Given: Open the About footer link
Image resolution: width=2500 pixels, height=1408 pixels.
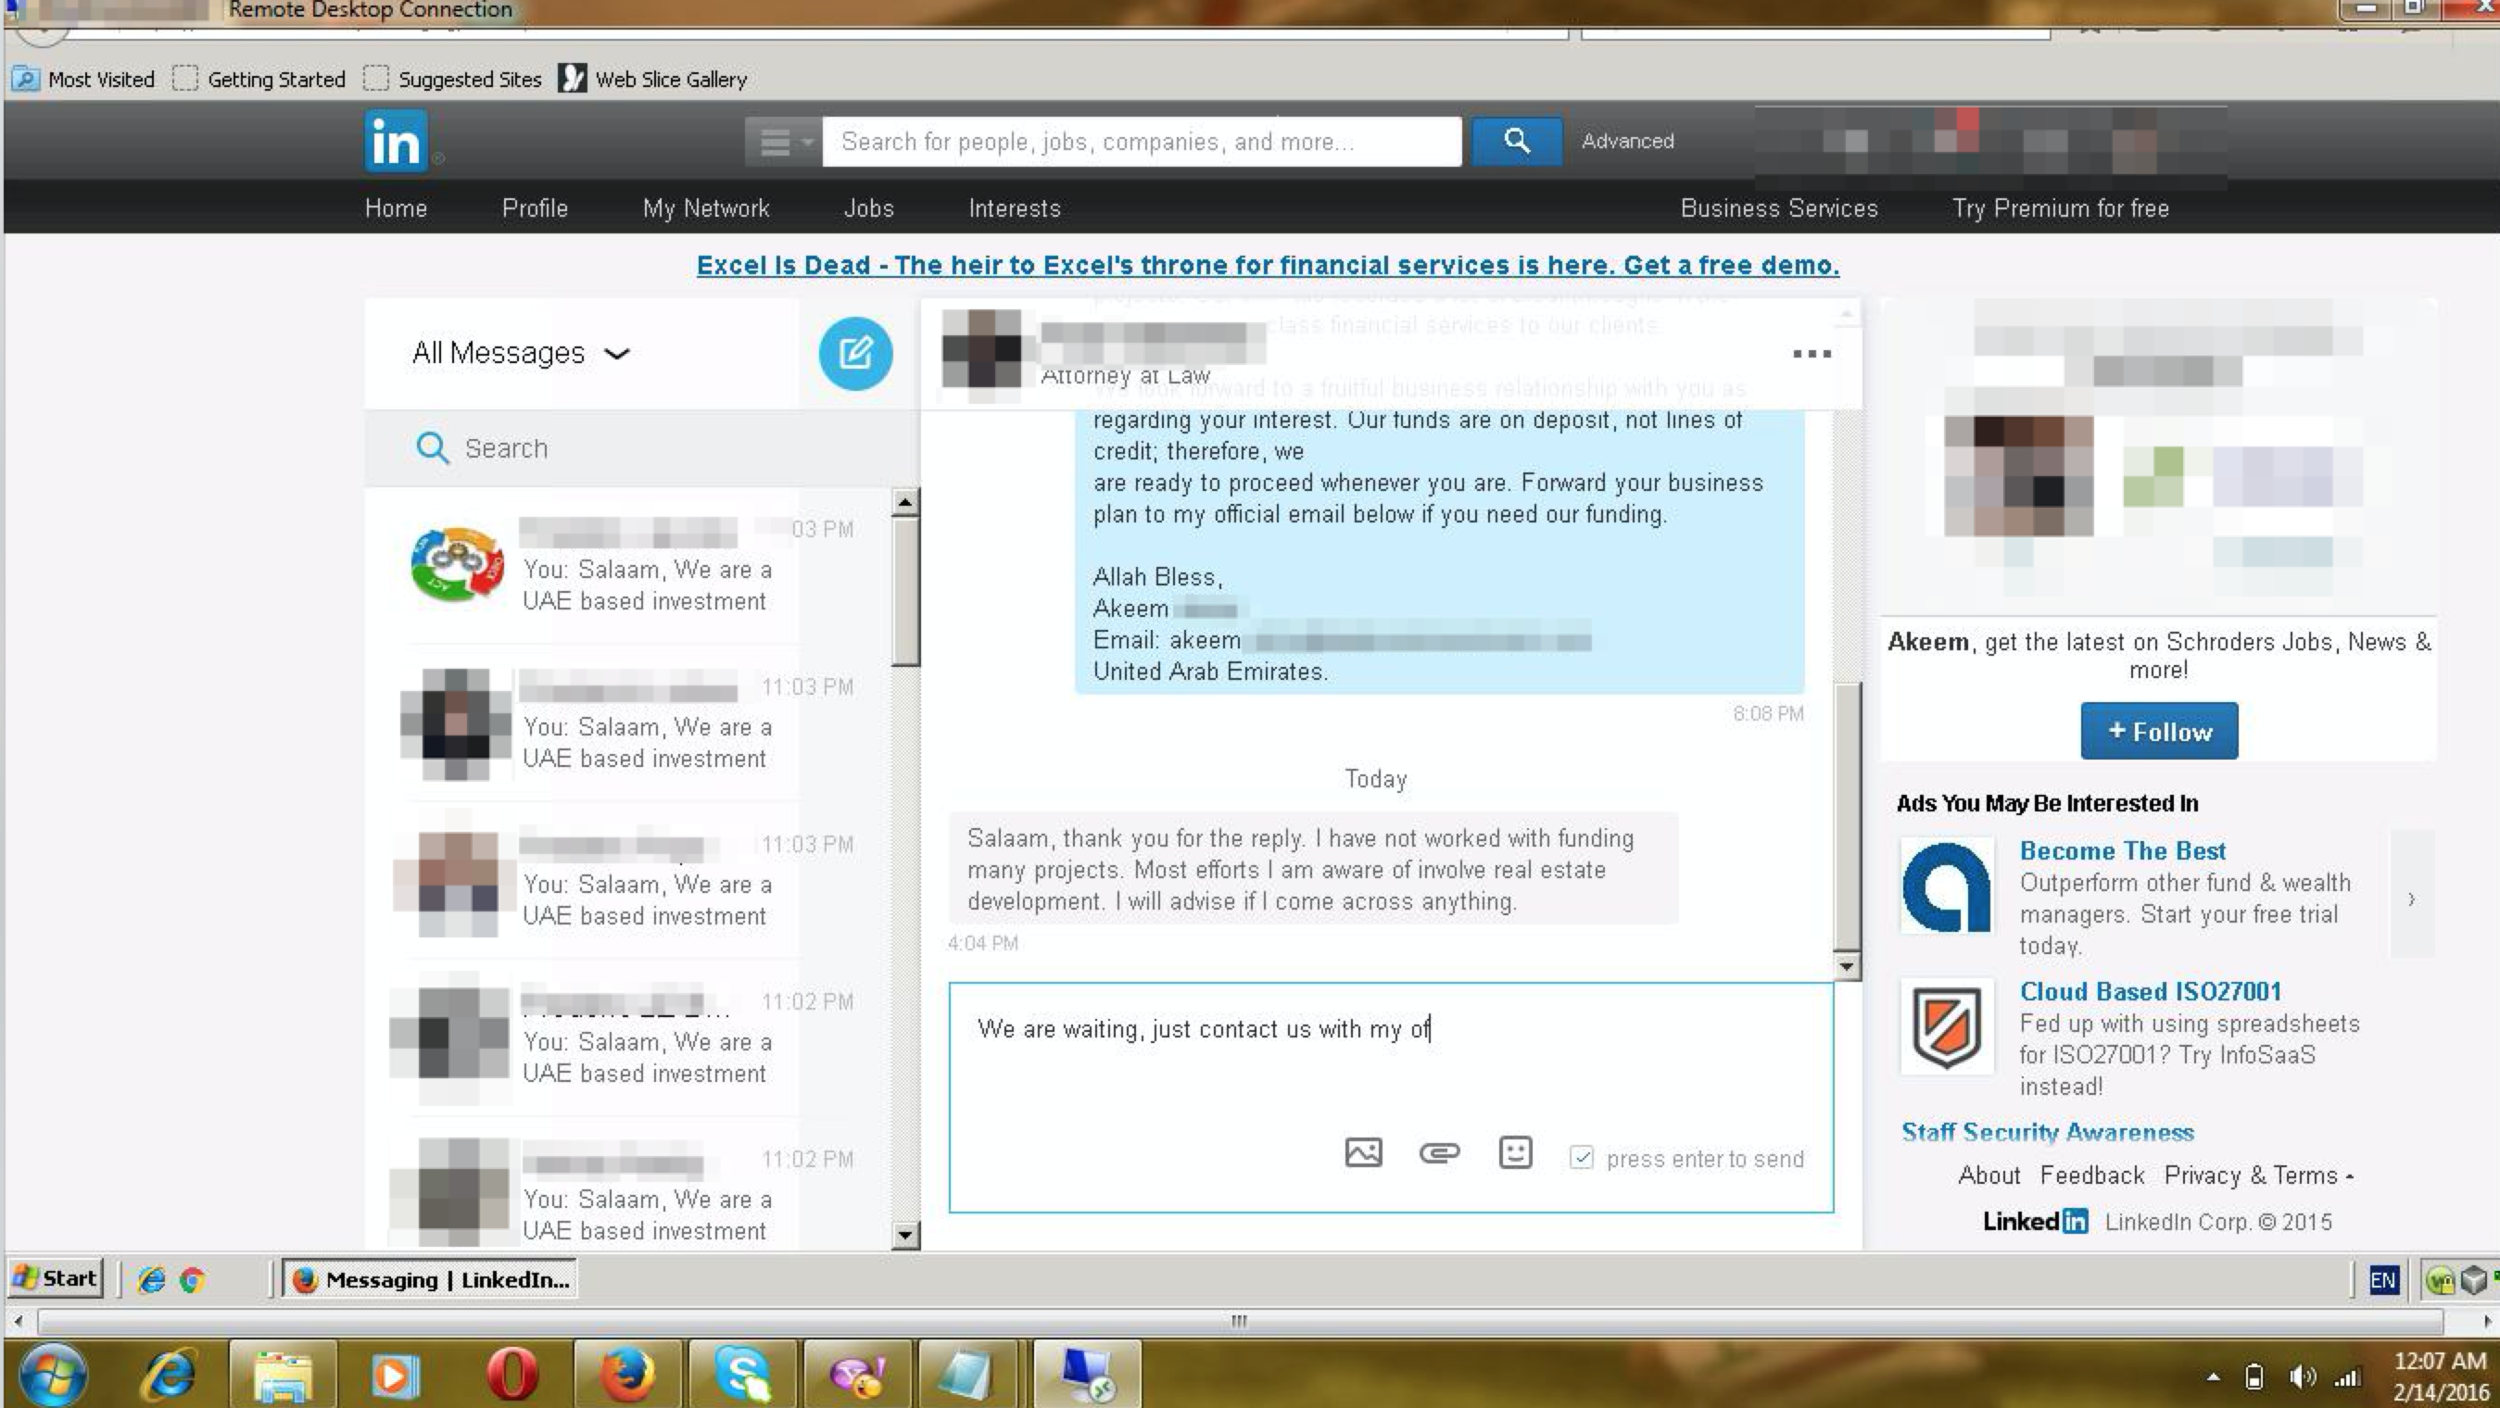Looking at the screenshot, I should [x=1989, y=1175].
